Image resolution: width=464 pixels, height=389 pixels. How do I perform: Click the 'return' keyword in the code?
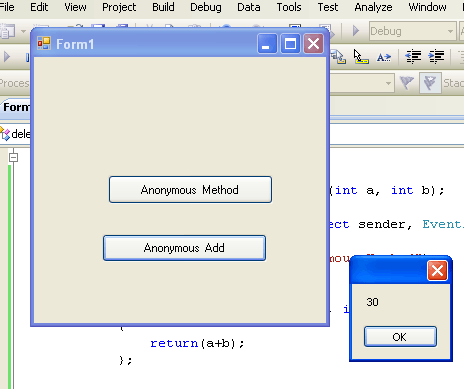[x=174, y=343]
